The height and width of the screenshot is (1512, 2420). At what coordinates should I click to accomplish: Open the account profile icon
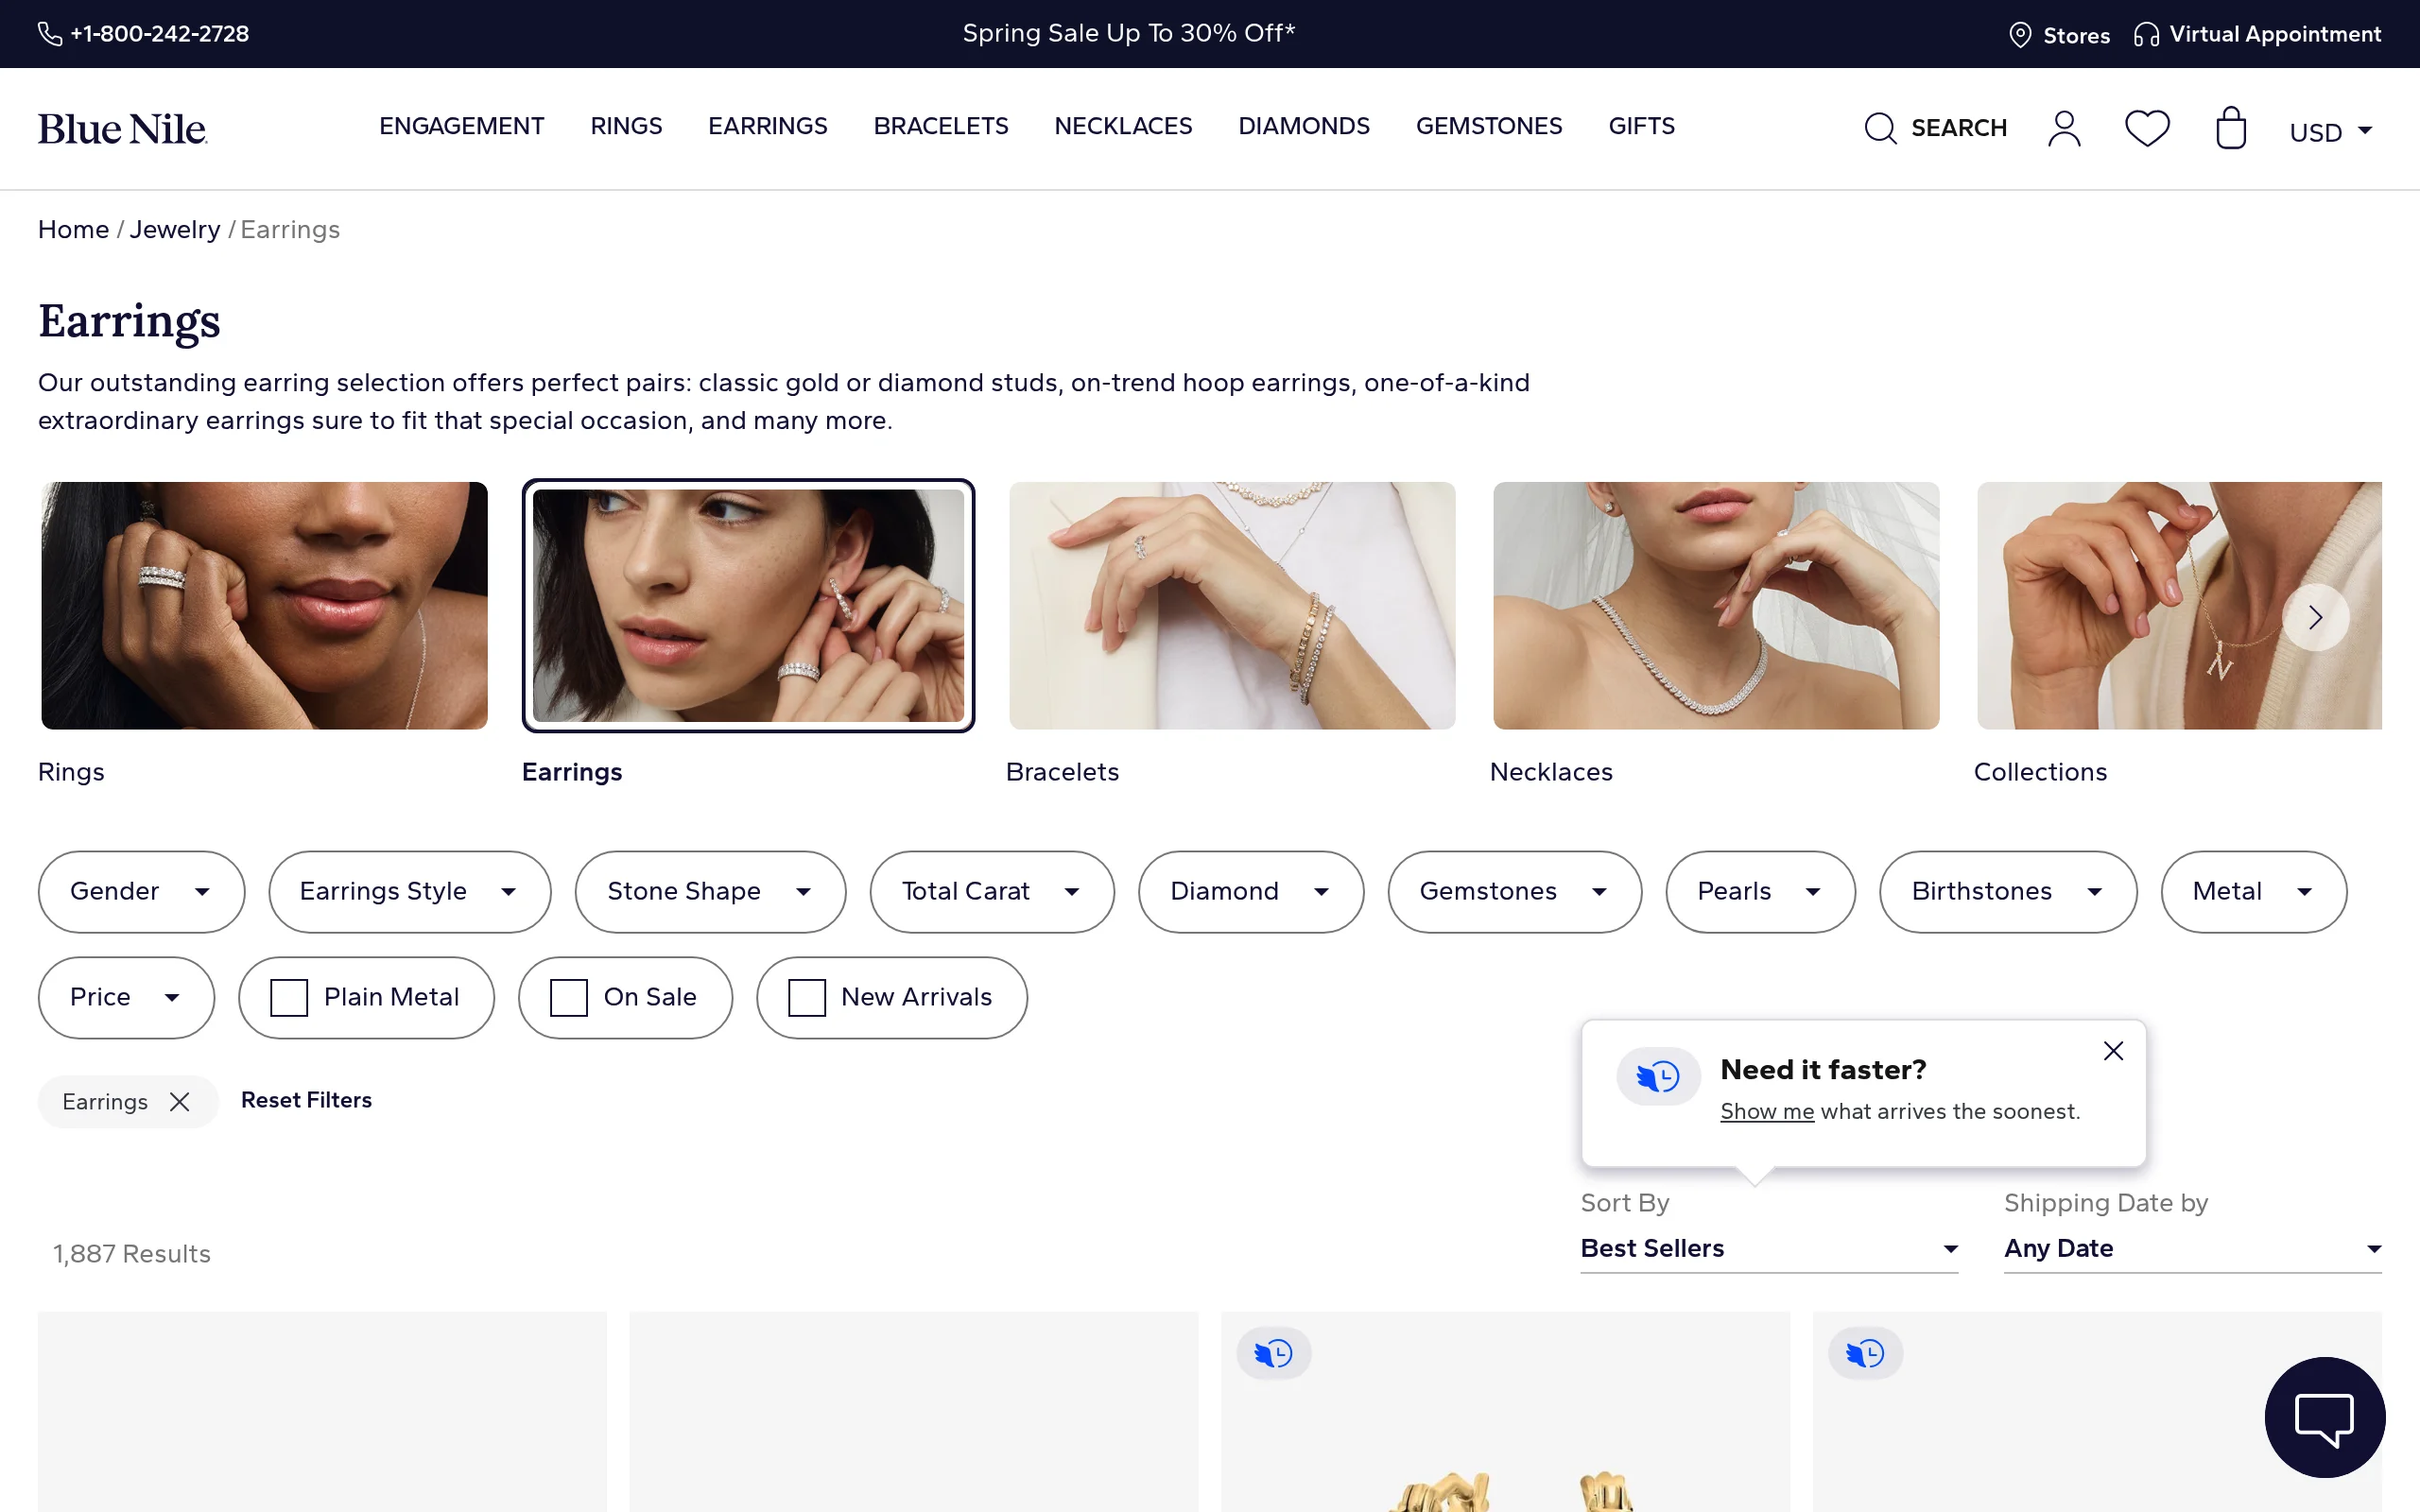click(2064, 128)
